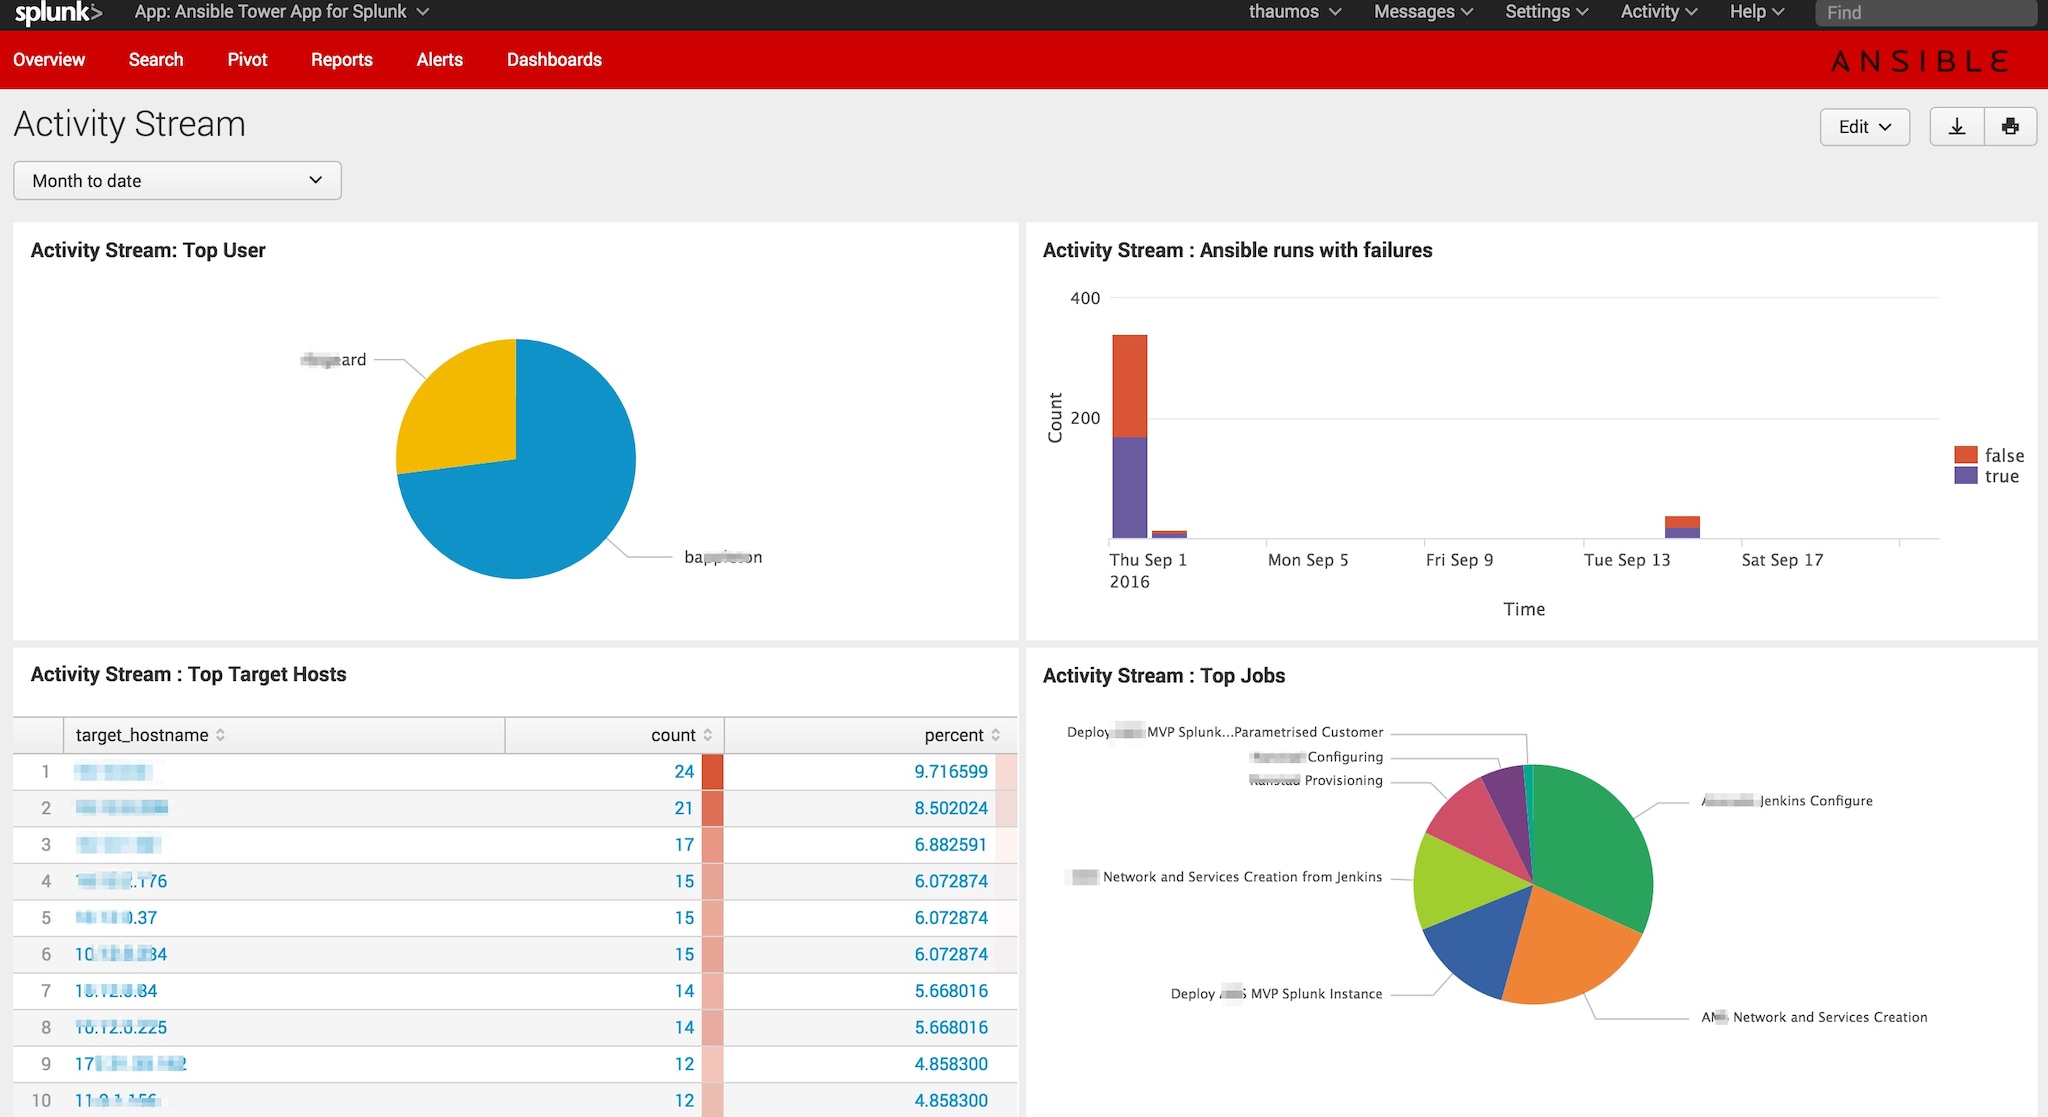
Task: Go to the Search tab
Action: (x=156, y=60)
